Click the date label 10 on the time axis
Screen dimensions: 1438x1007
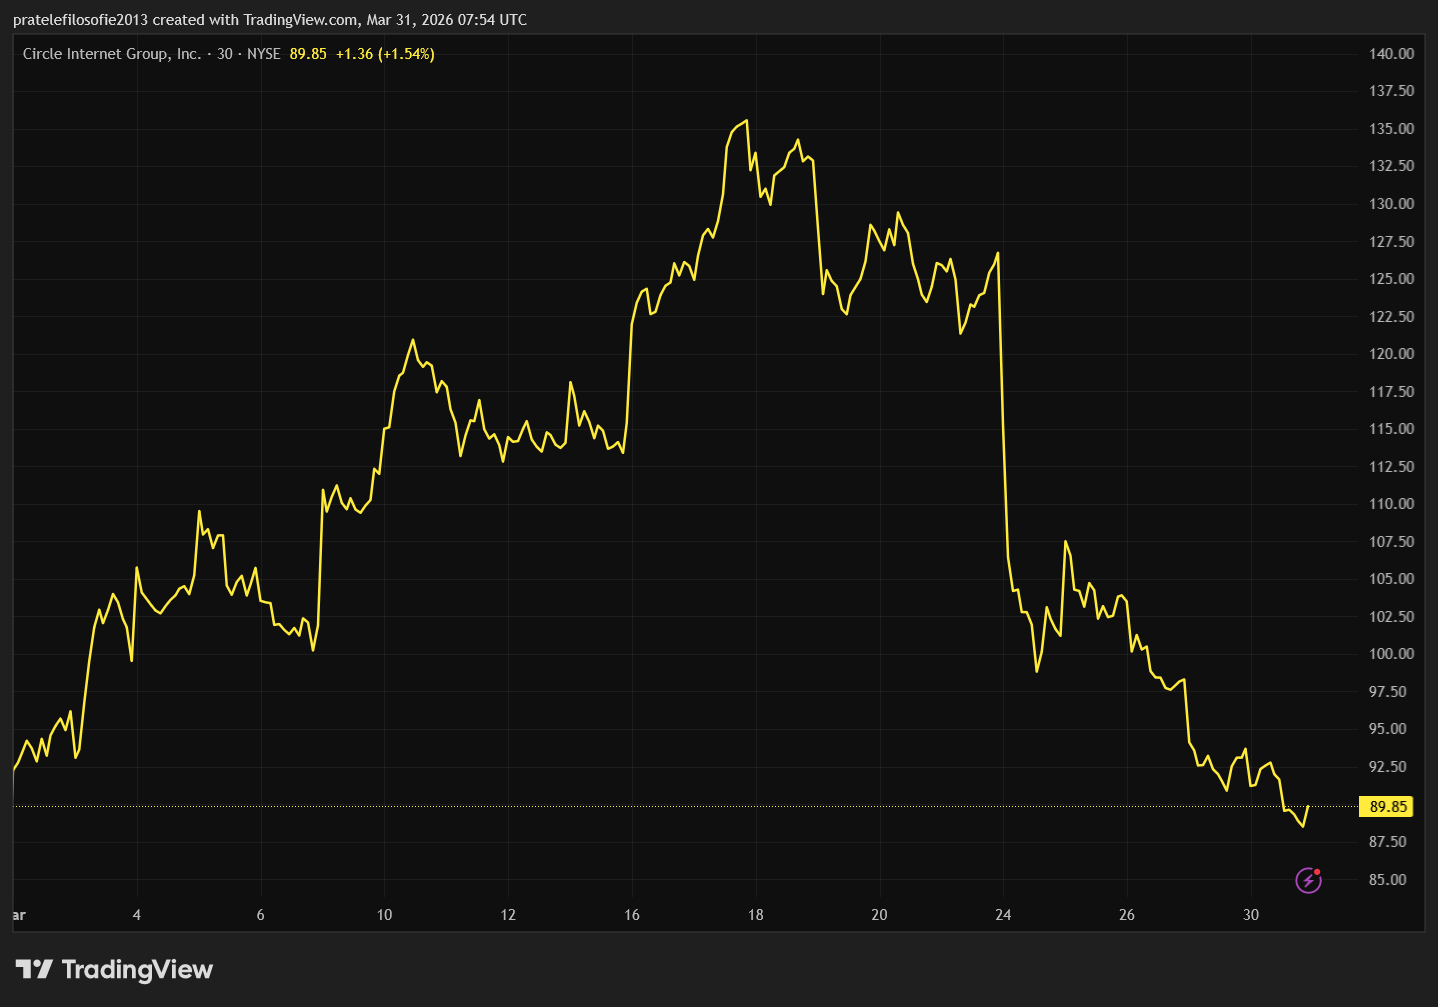click(385, 915)
